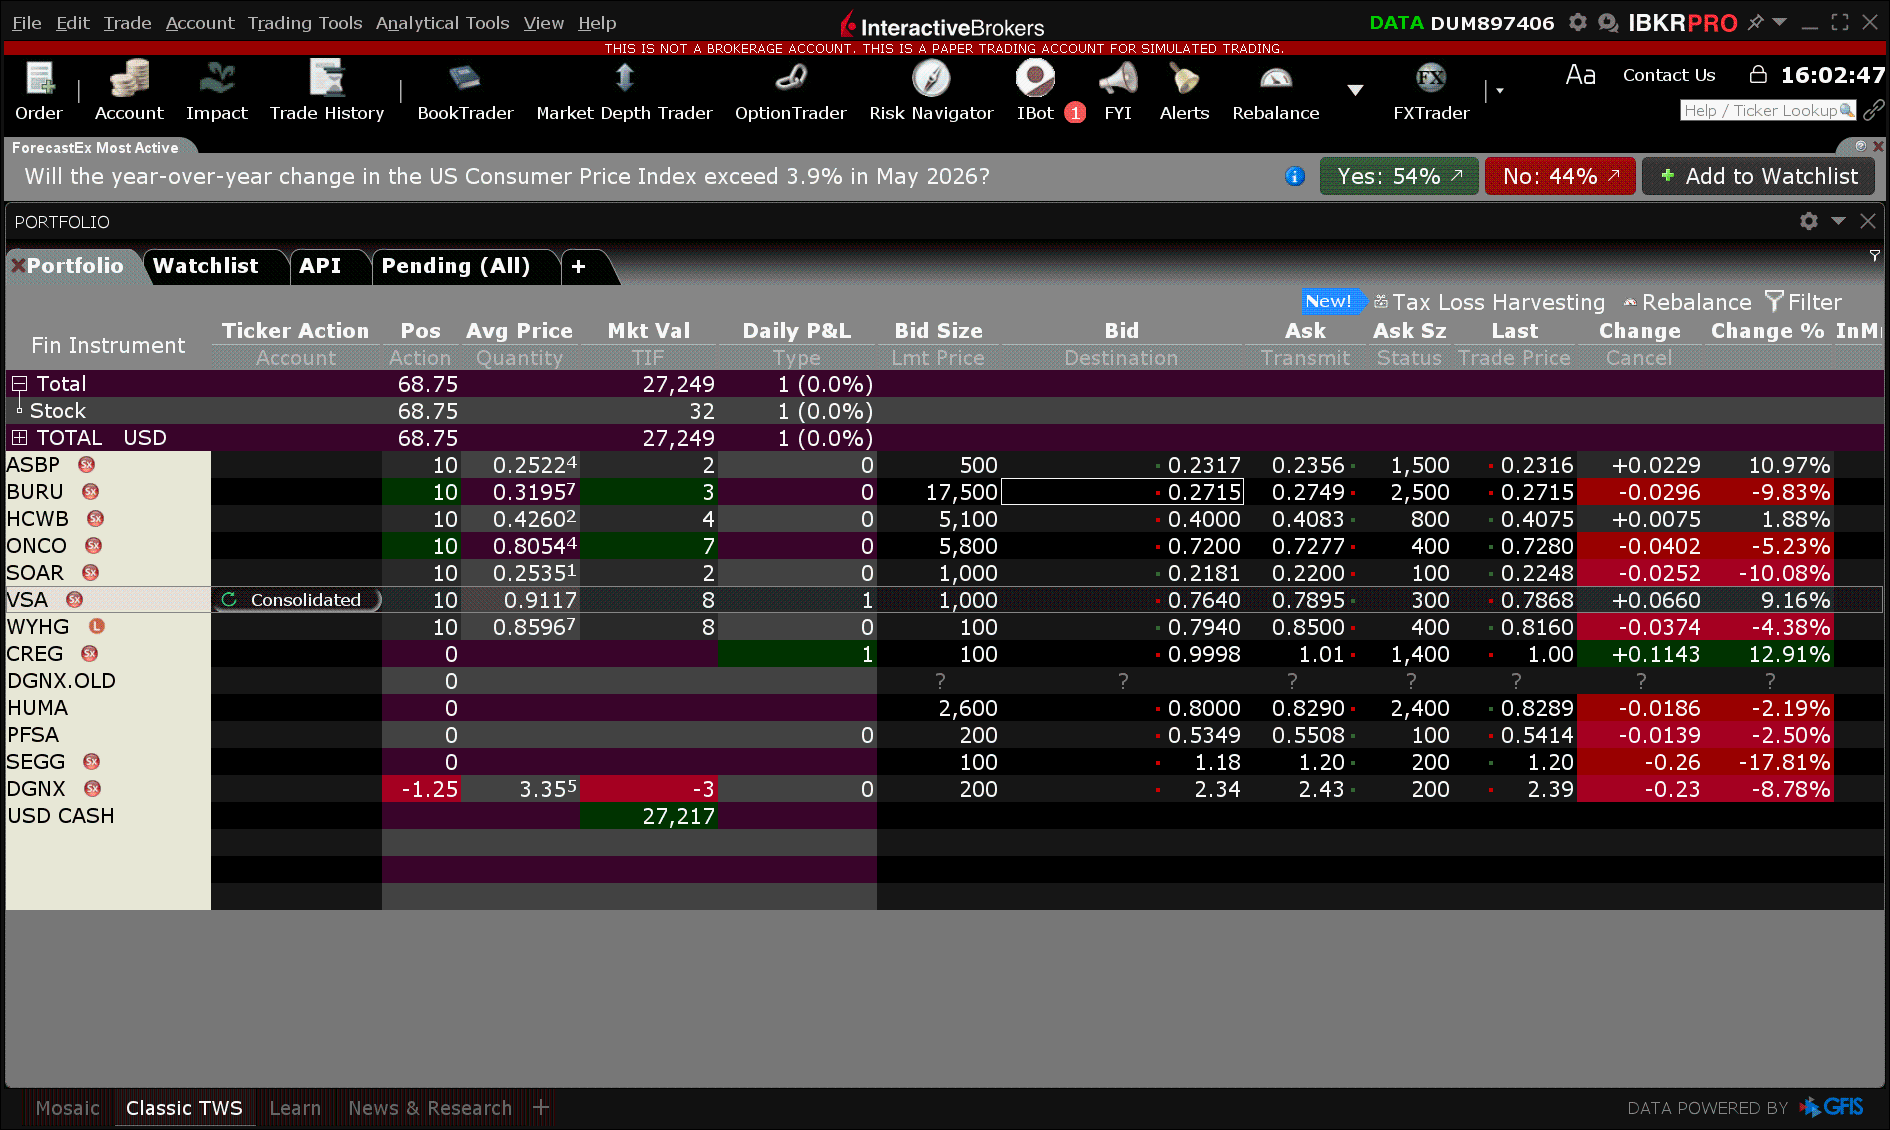The width and height of the screenshot is (1890, 1130).
Task: Open News & Research workspace
Action: click(x=430, y=1108)
